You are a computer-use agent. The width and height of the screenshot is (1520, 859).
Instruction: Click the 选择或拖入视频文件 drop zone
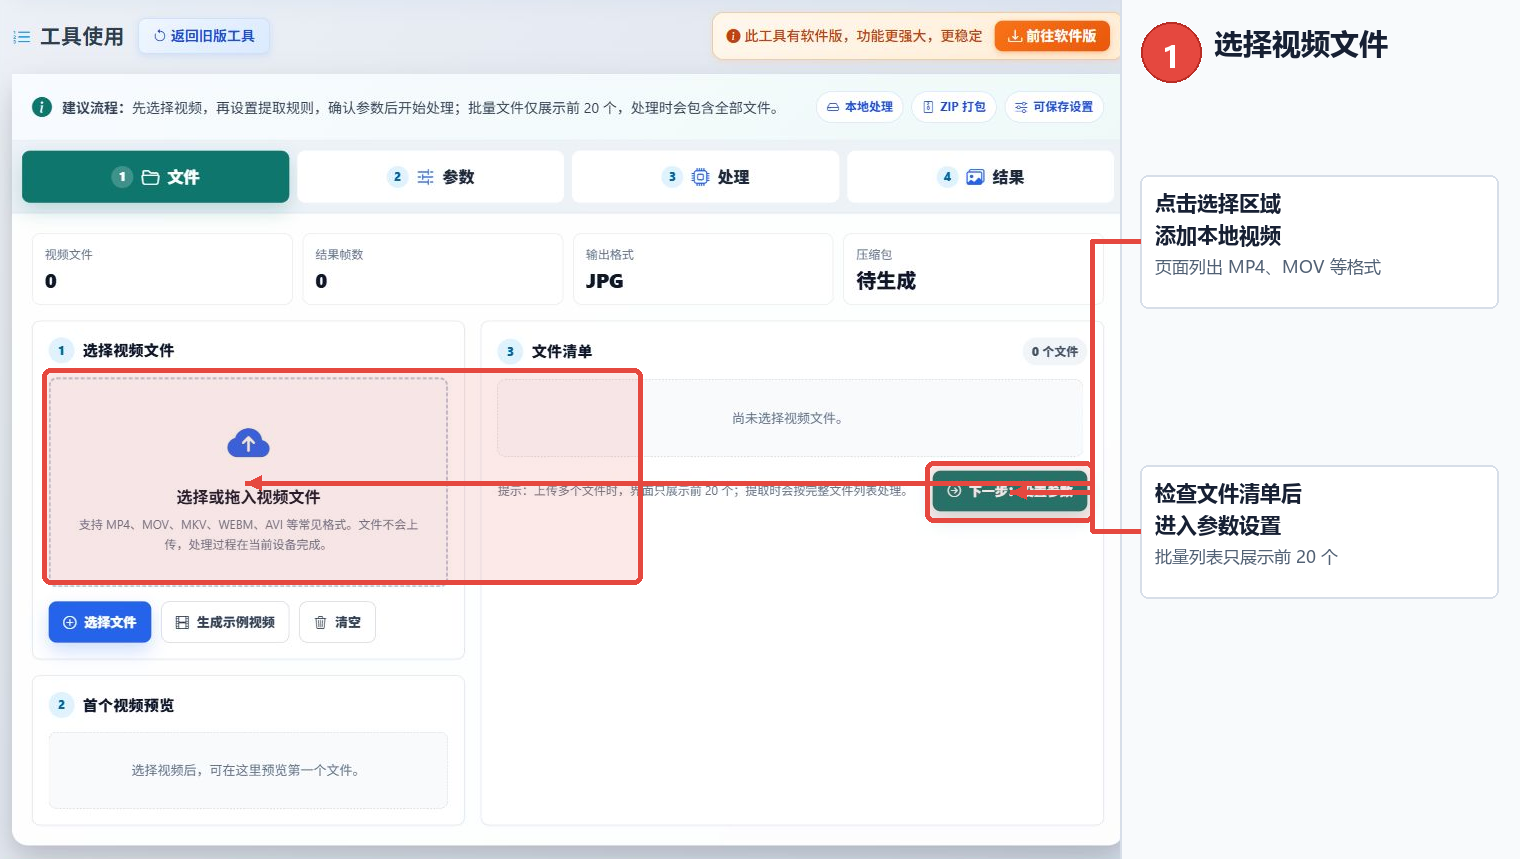tap(248, 480)
